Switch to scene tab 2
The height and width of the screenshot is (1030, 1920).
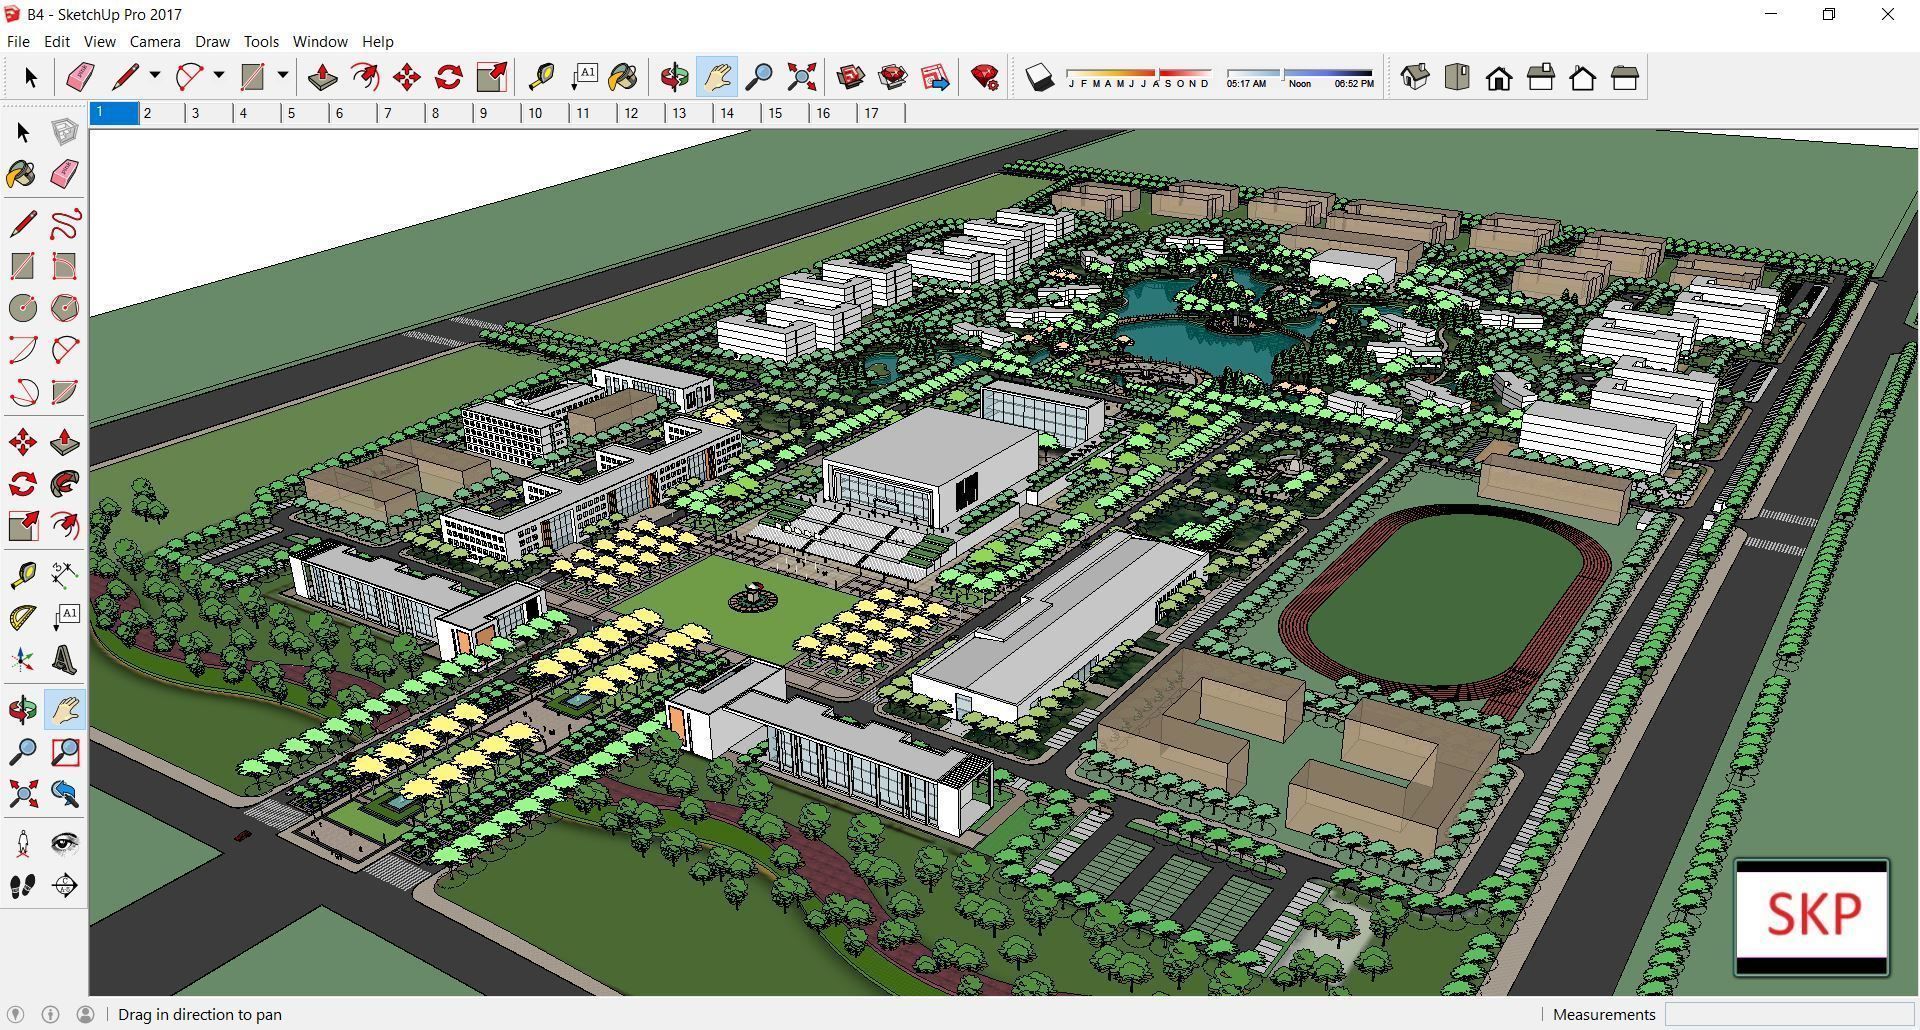tap(162, 113)
